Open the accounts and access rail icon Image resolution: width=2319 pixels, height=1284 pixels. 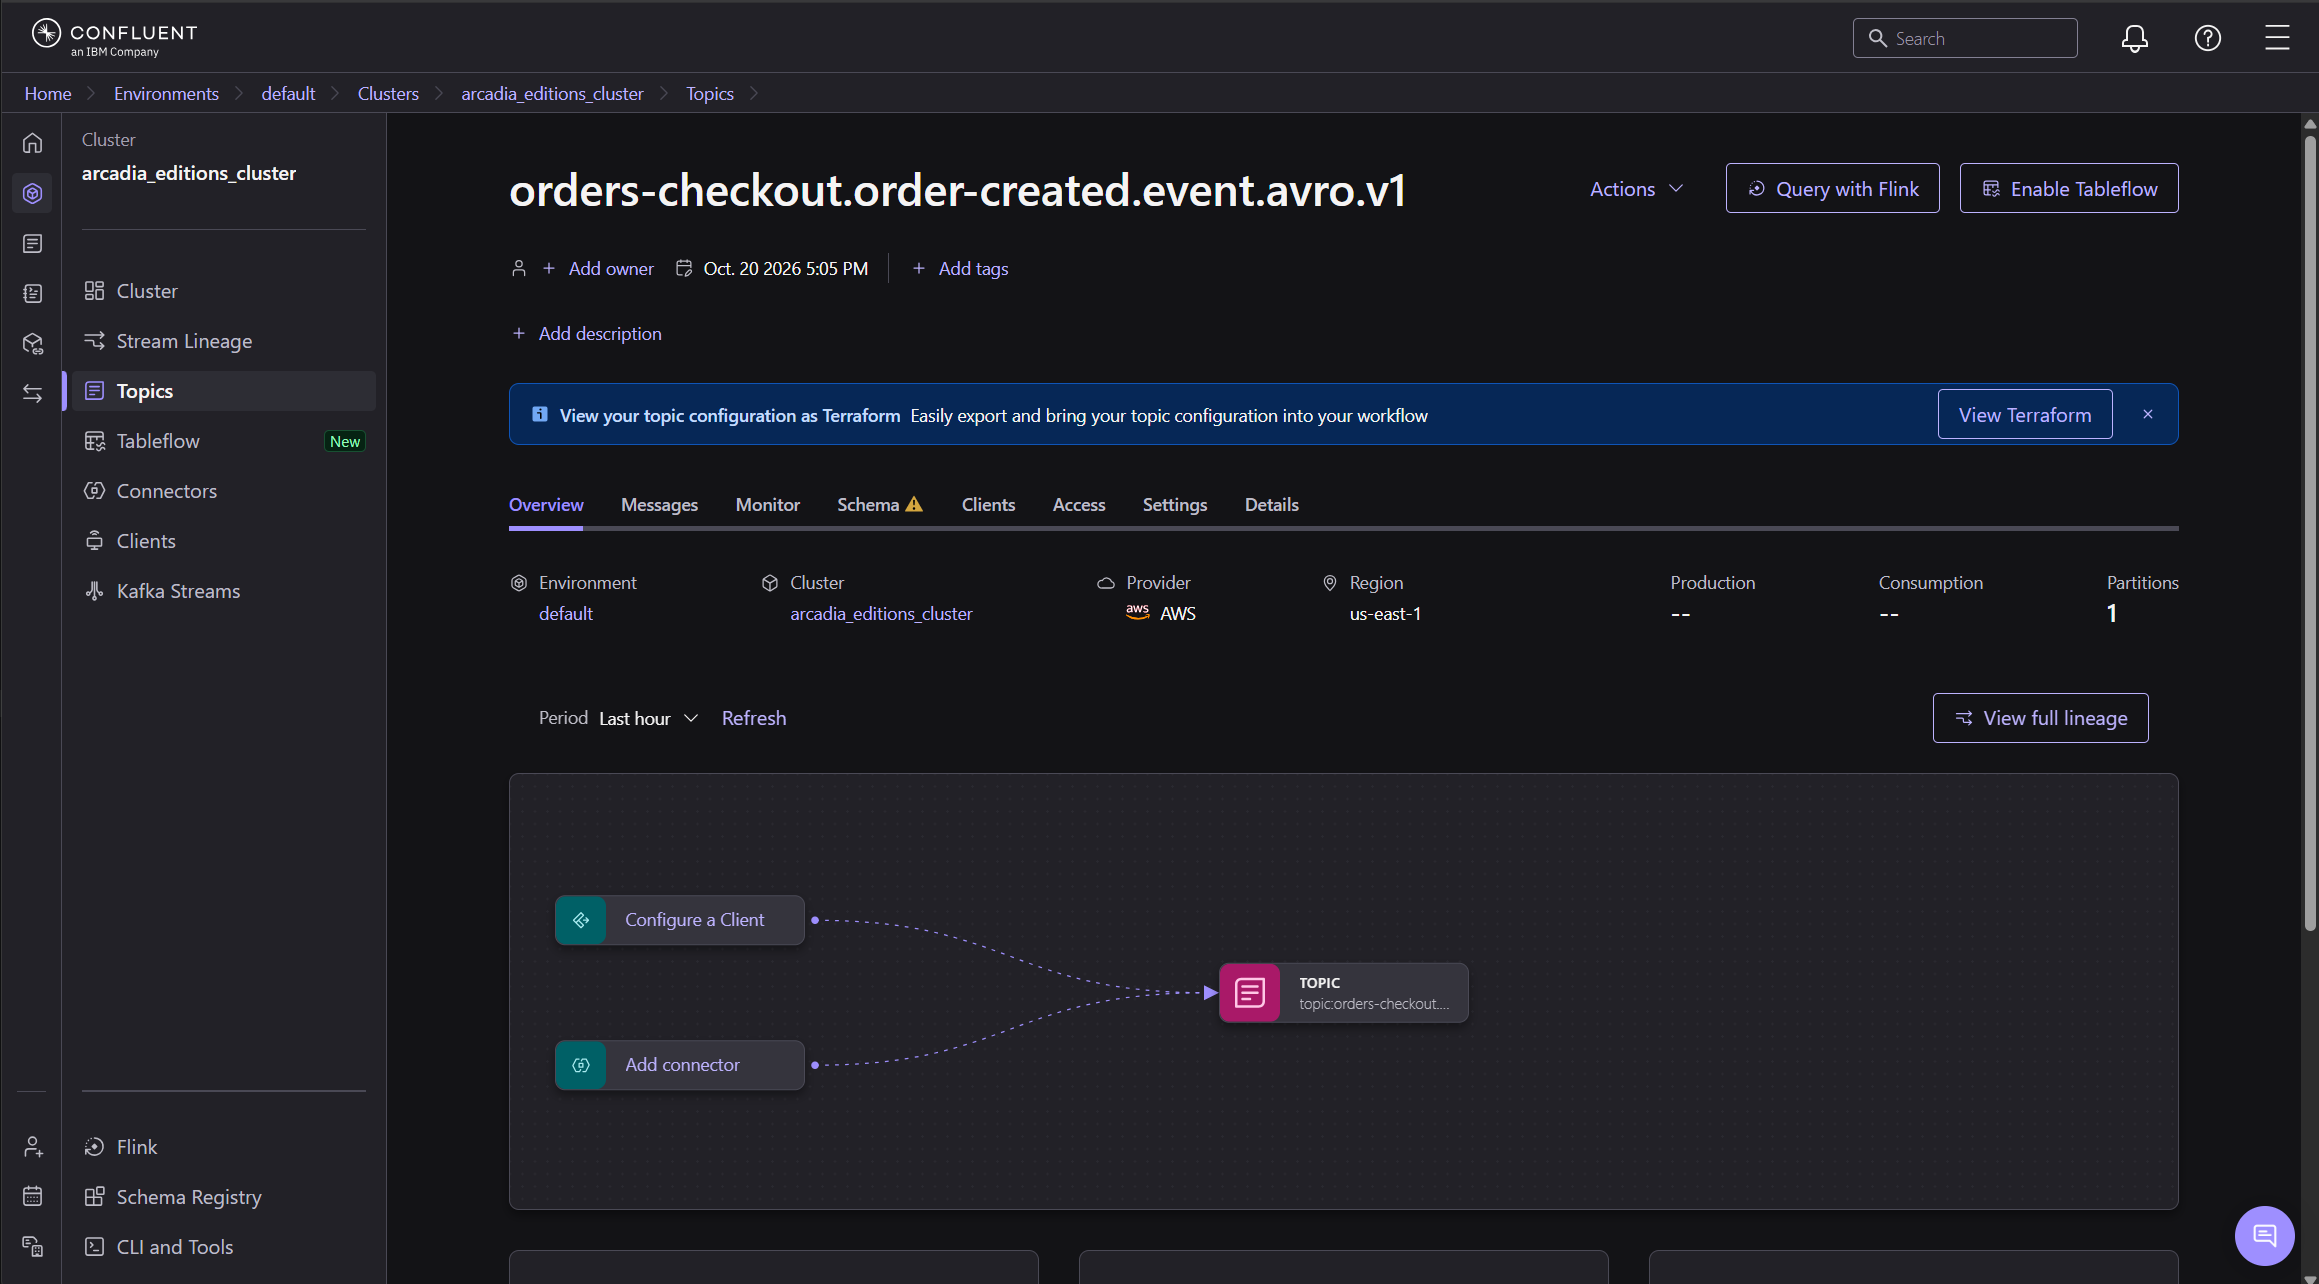coord(32,1146)
